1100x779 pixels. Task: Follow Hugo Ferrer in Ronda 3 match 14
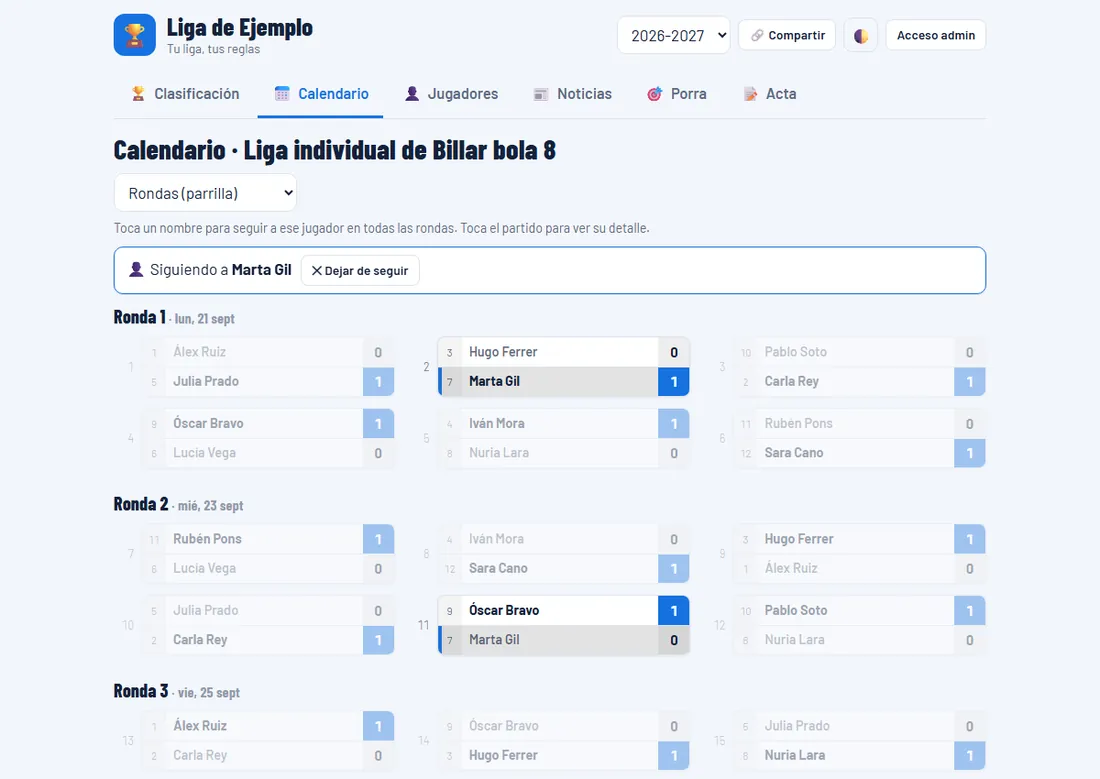click(x=503, y=755)
